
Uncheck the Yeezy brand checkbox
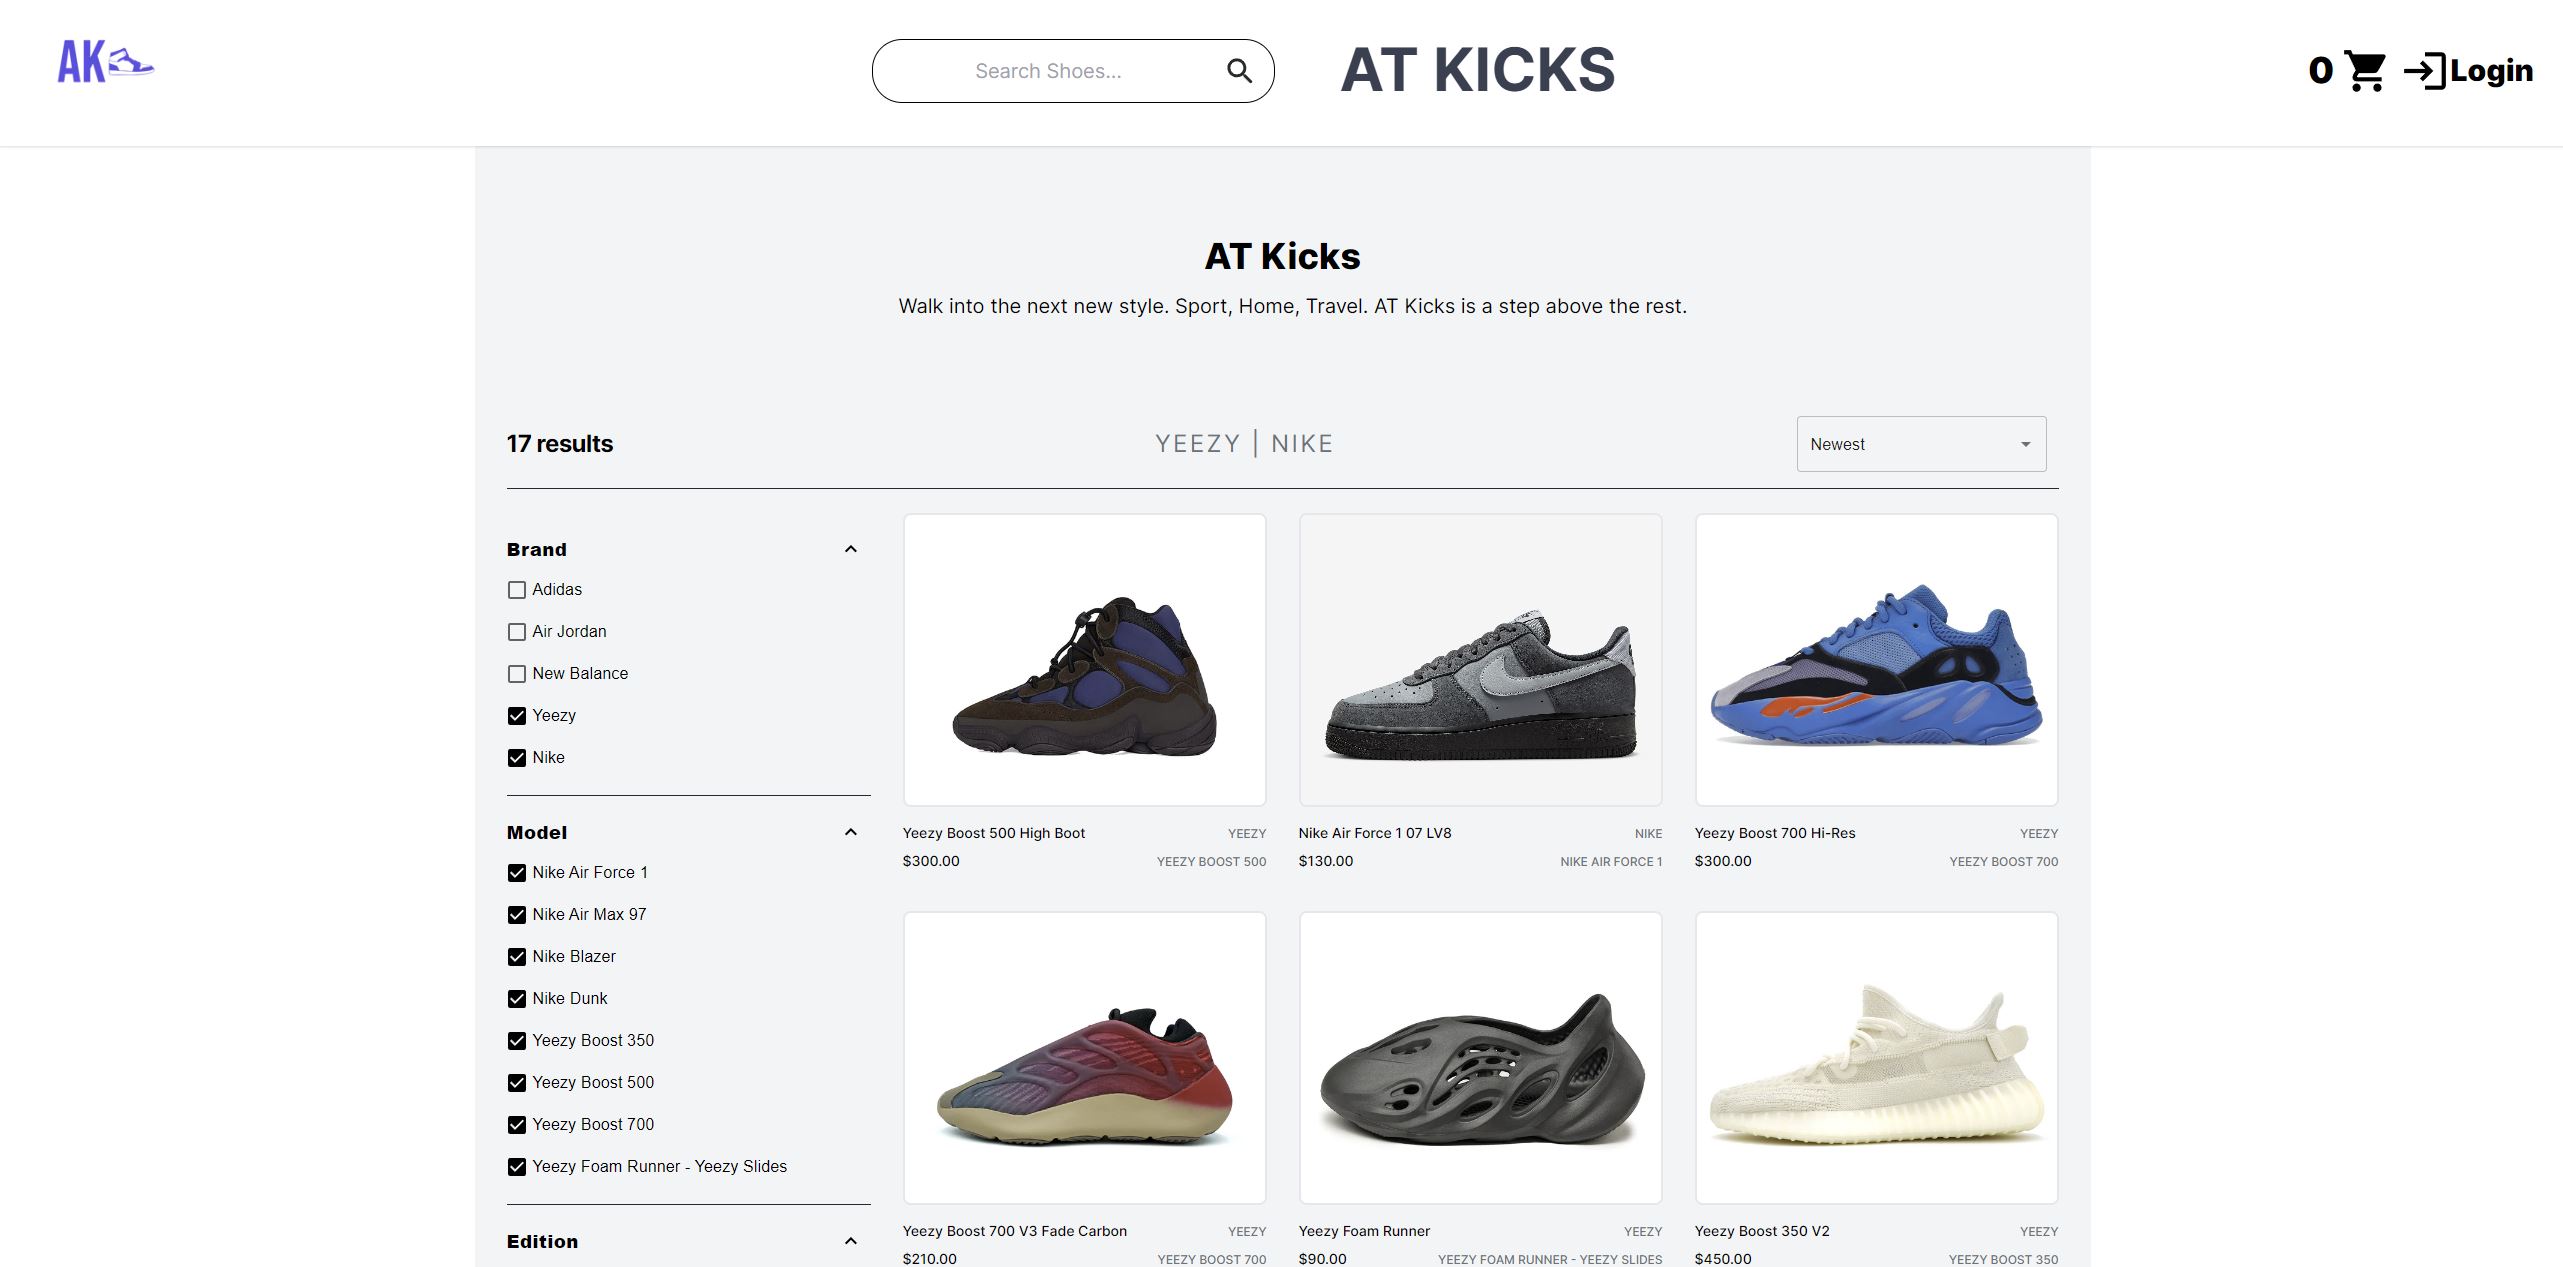point(517,716)
